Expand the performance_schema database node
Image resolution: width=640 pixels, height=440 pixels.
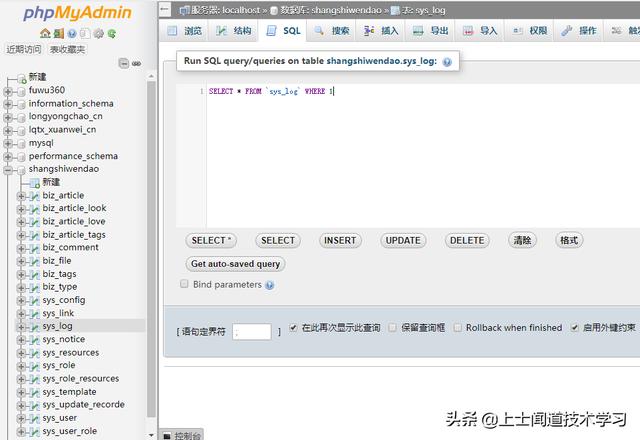[x=8, y=157]
